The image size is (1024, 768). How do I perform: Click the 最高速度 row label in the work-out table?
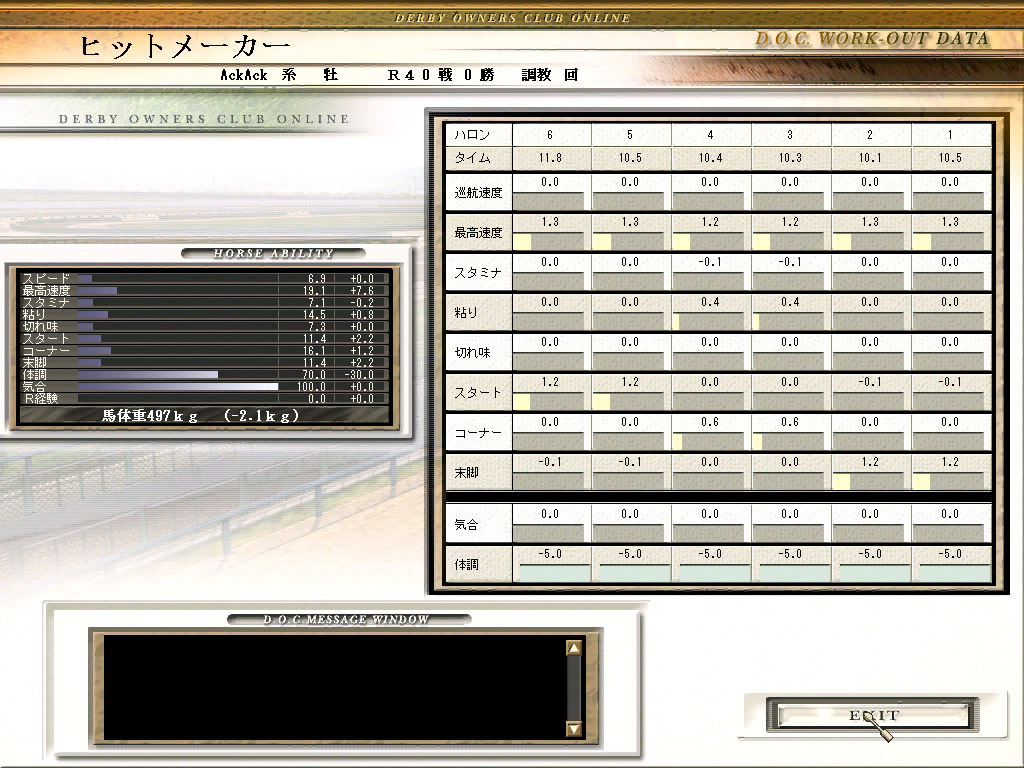pyautogui.click(x=478, y=232)
